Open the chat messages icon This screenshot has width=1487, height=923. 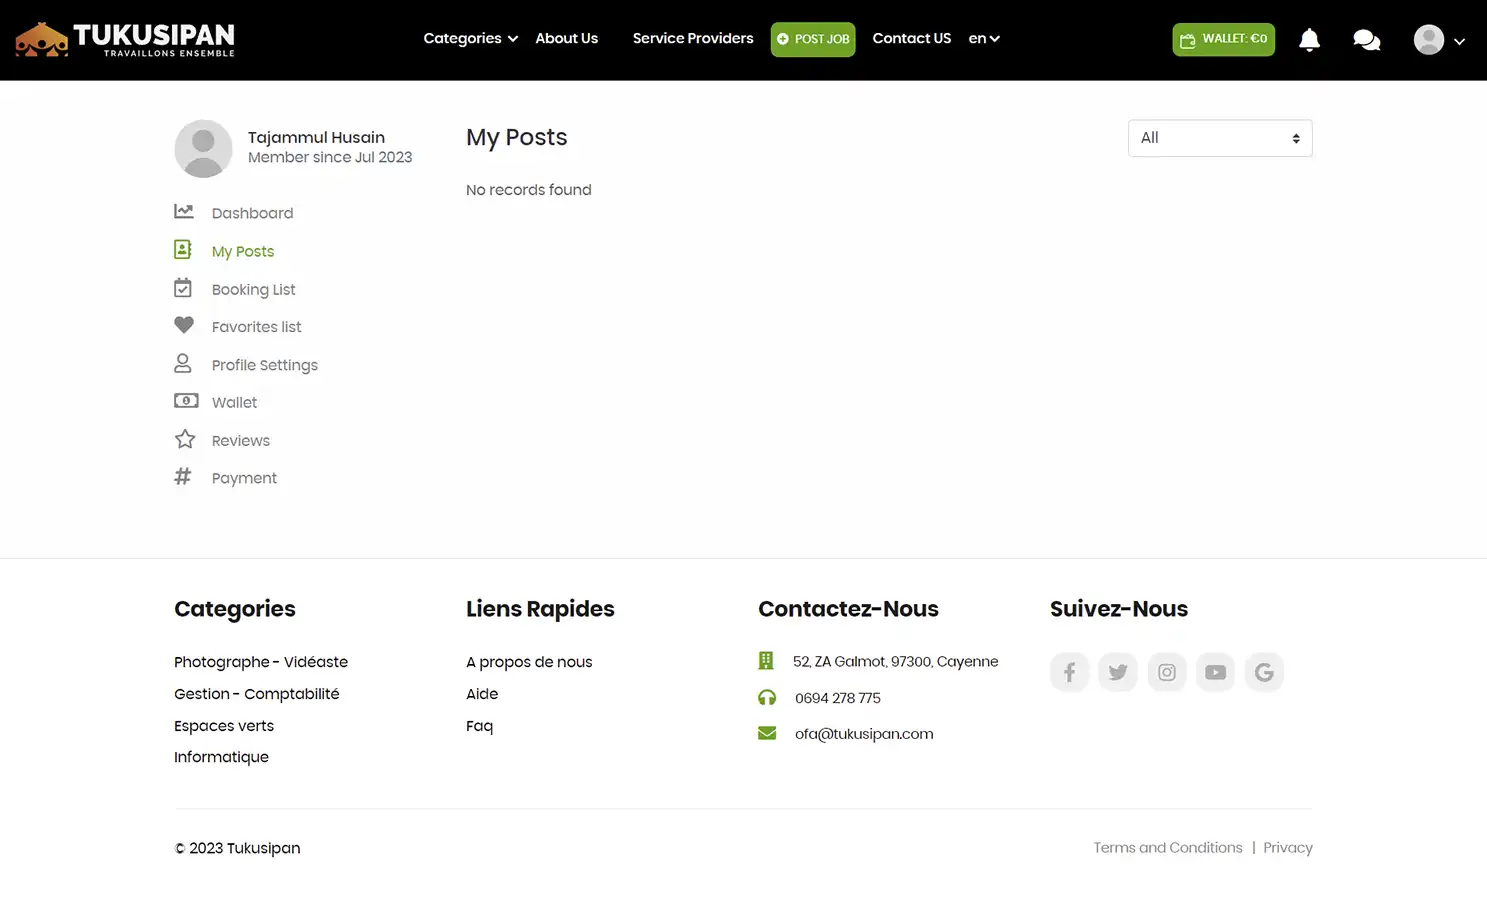pos(1366,39)
